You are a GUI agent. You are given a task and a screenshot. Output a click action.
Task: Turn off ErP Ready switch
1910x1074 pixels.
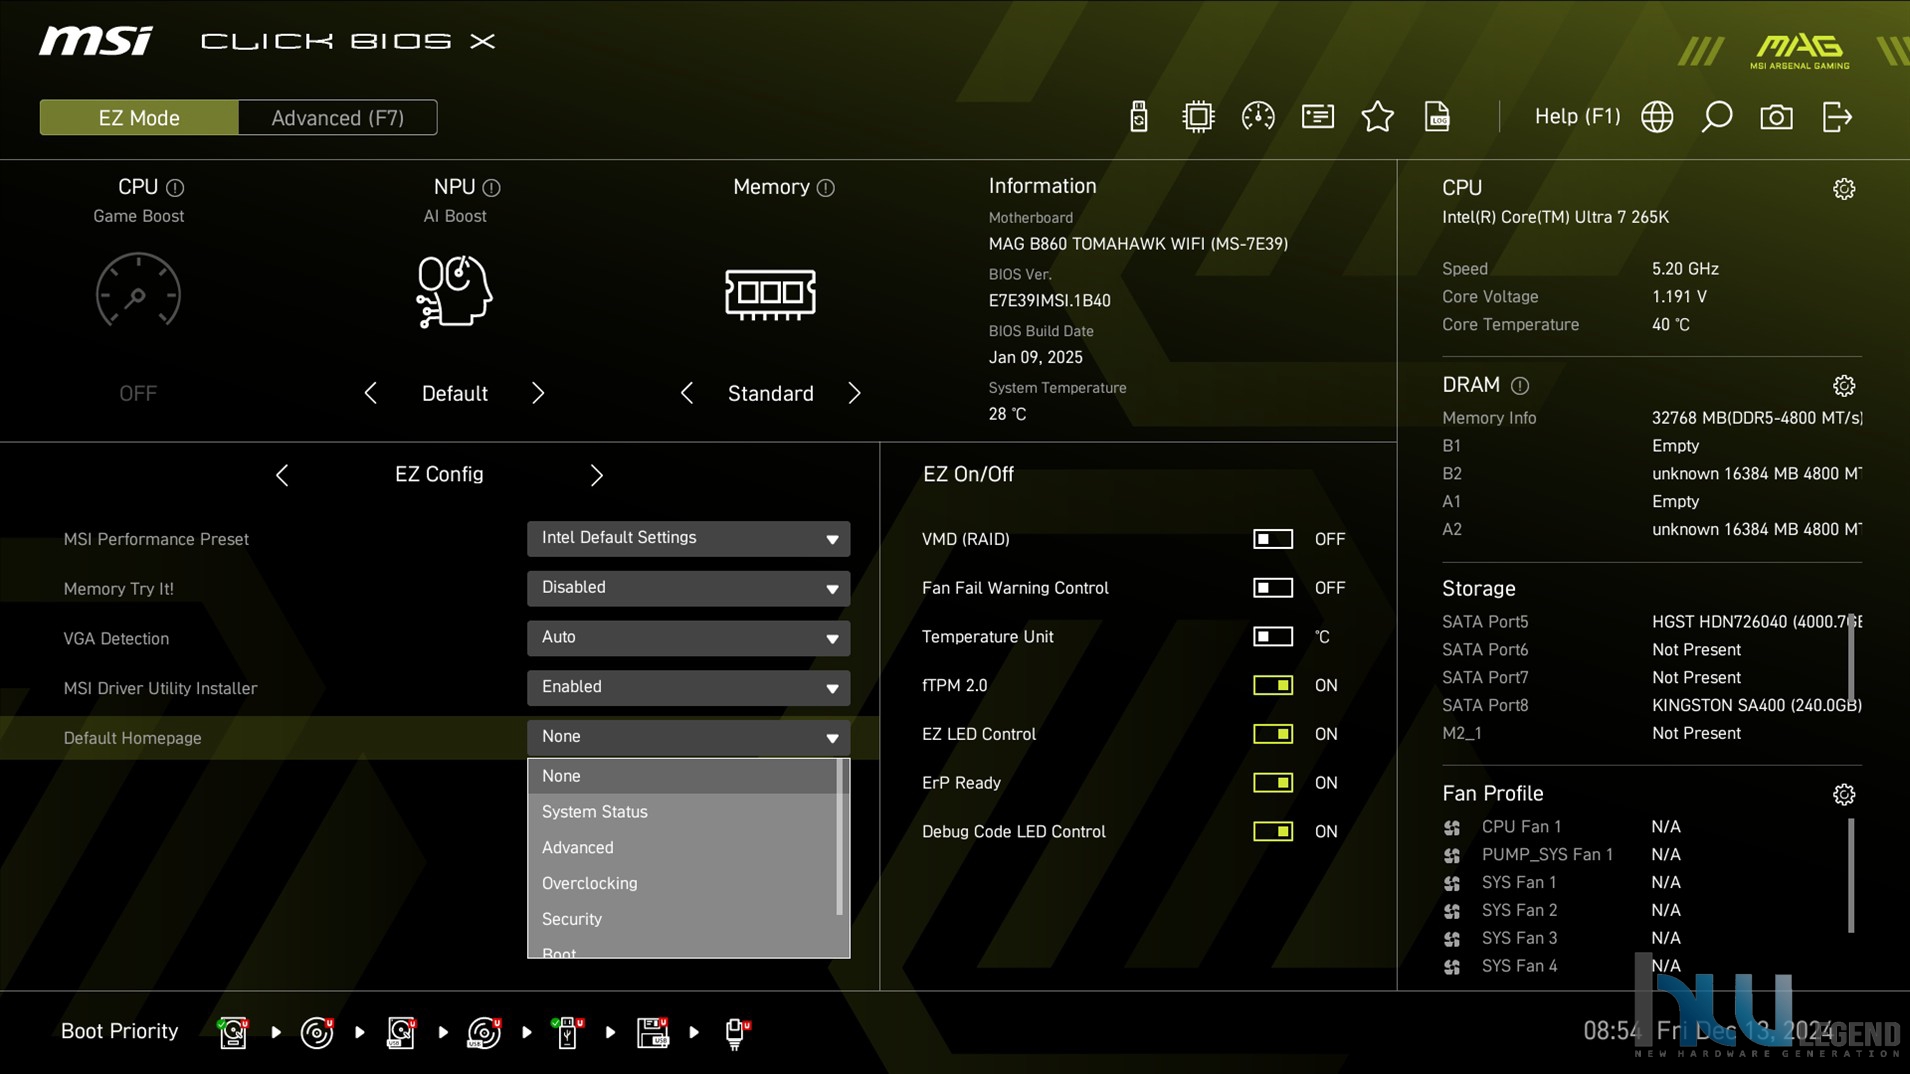1272,783
